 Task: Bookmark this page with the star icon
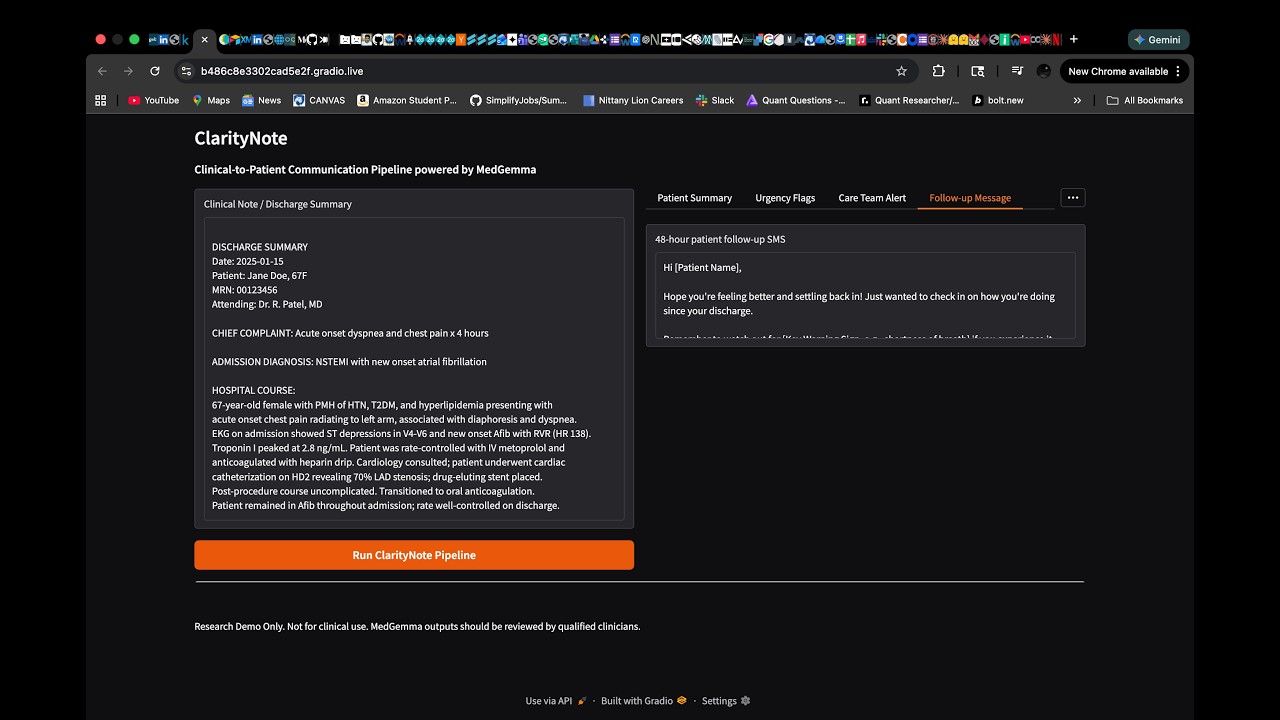pos(901,71)
